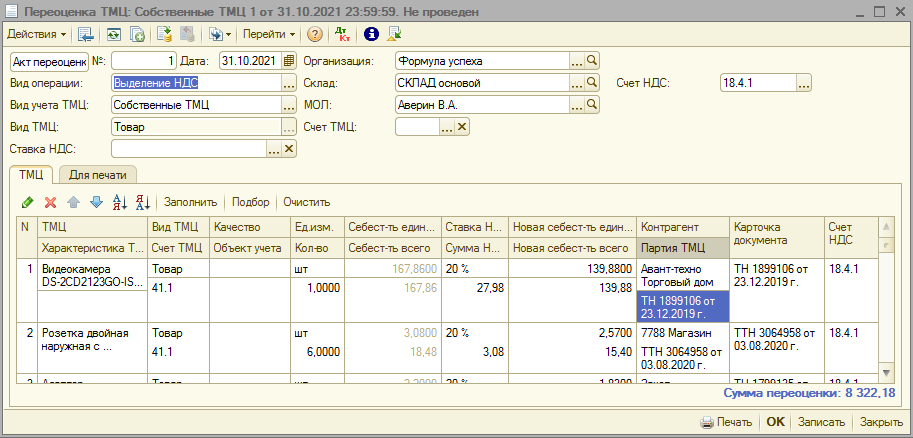Open the calendar picker for Дата
This screenshot has width=913, height=438.
(290, 61)
